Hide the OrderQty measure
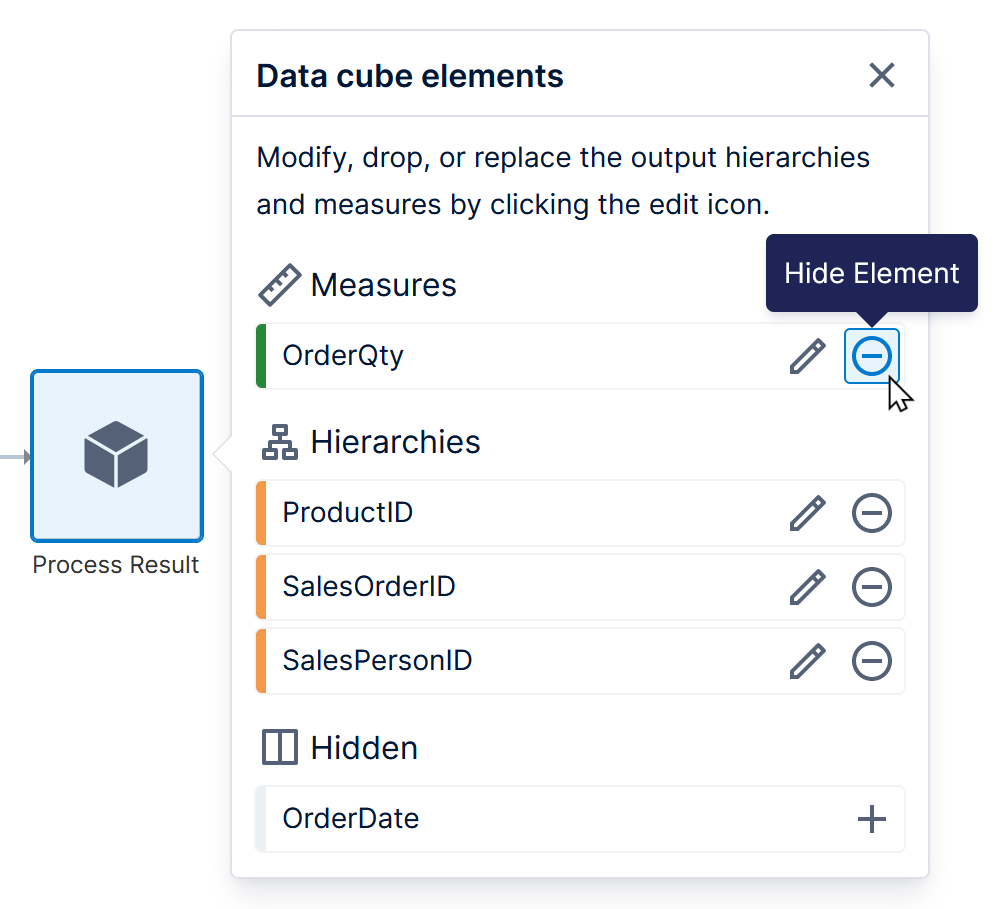Image resolution: width=995 pixels, height=909 pixels. point(871,356)
